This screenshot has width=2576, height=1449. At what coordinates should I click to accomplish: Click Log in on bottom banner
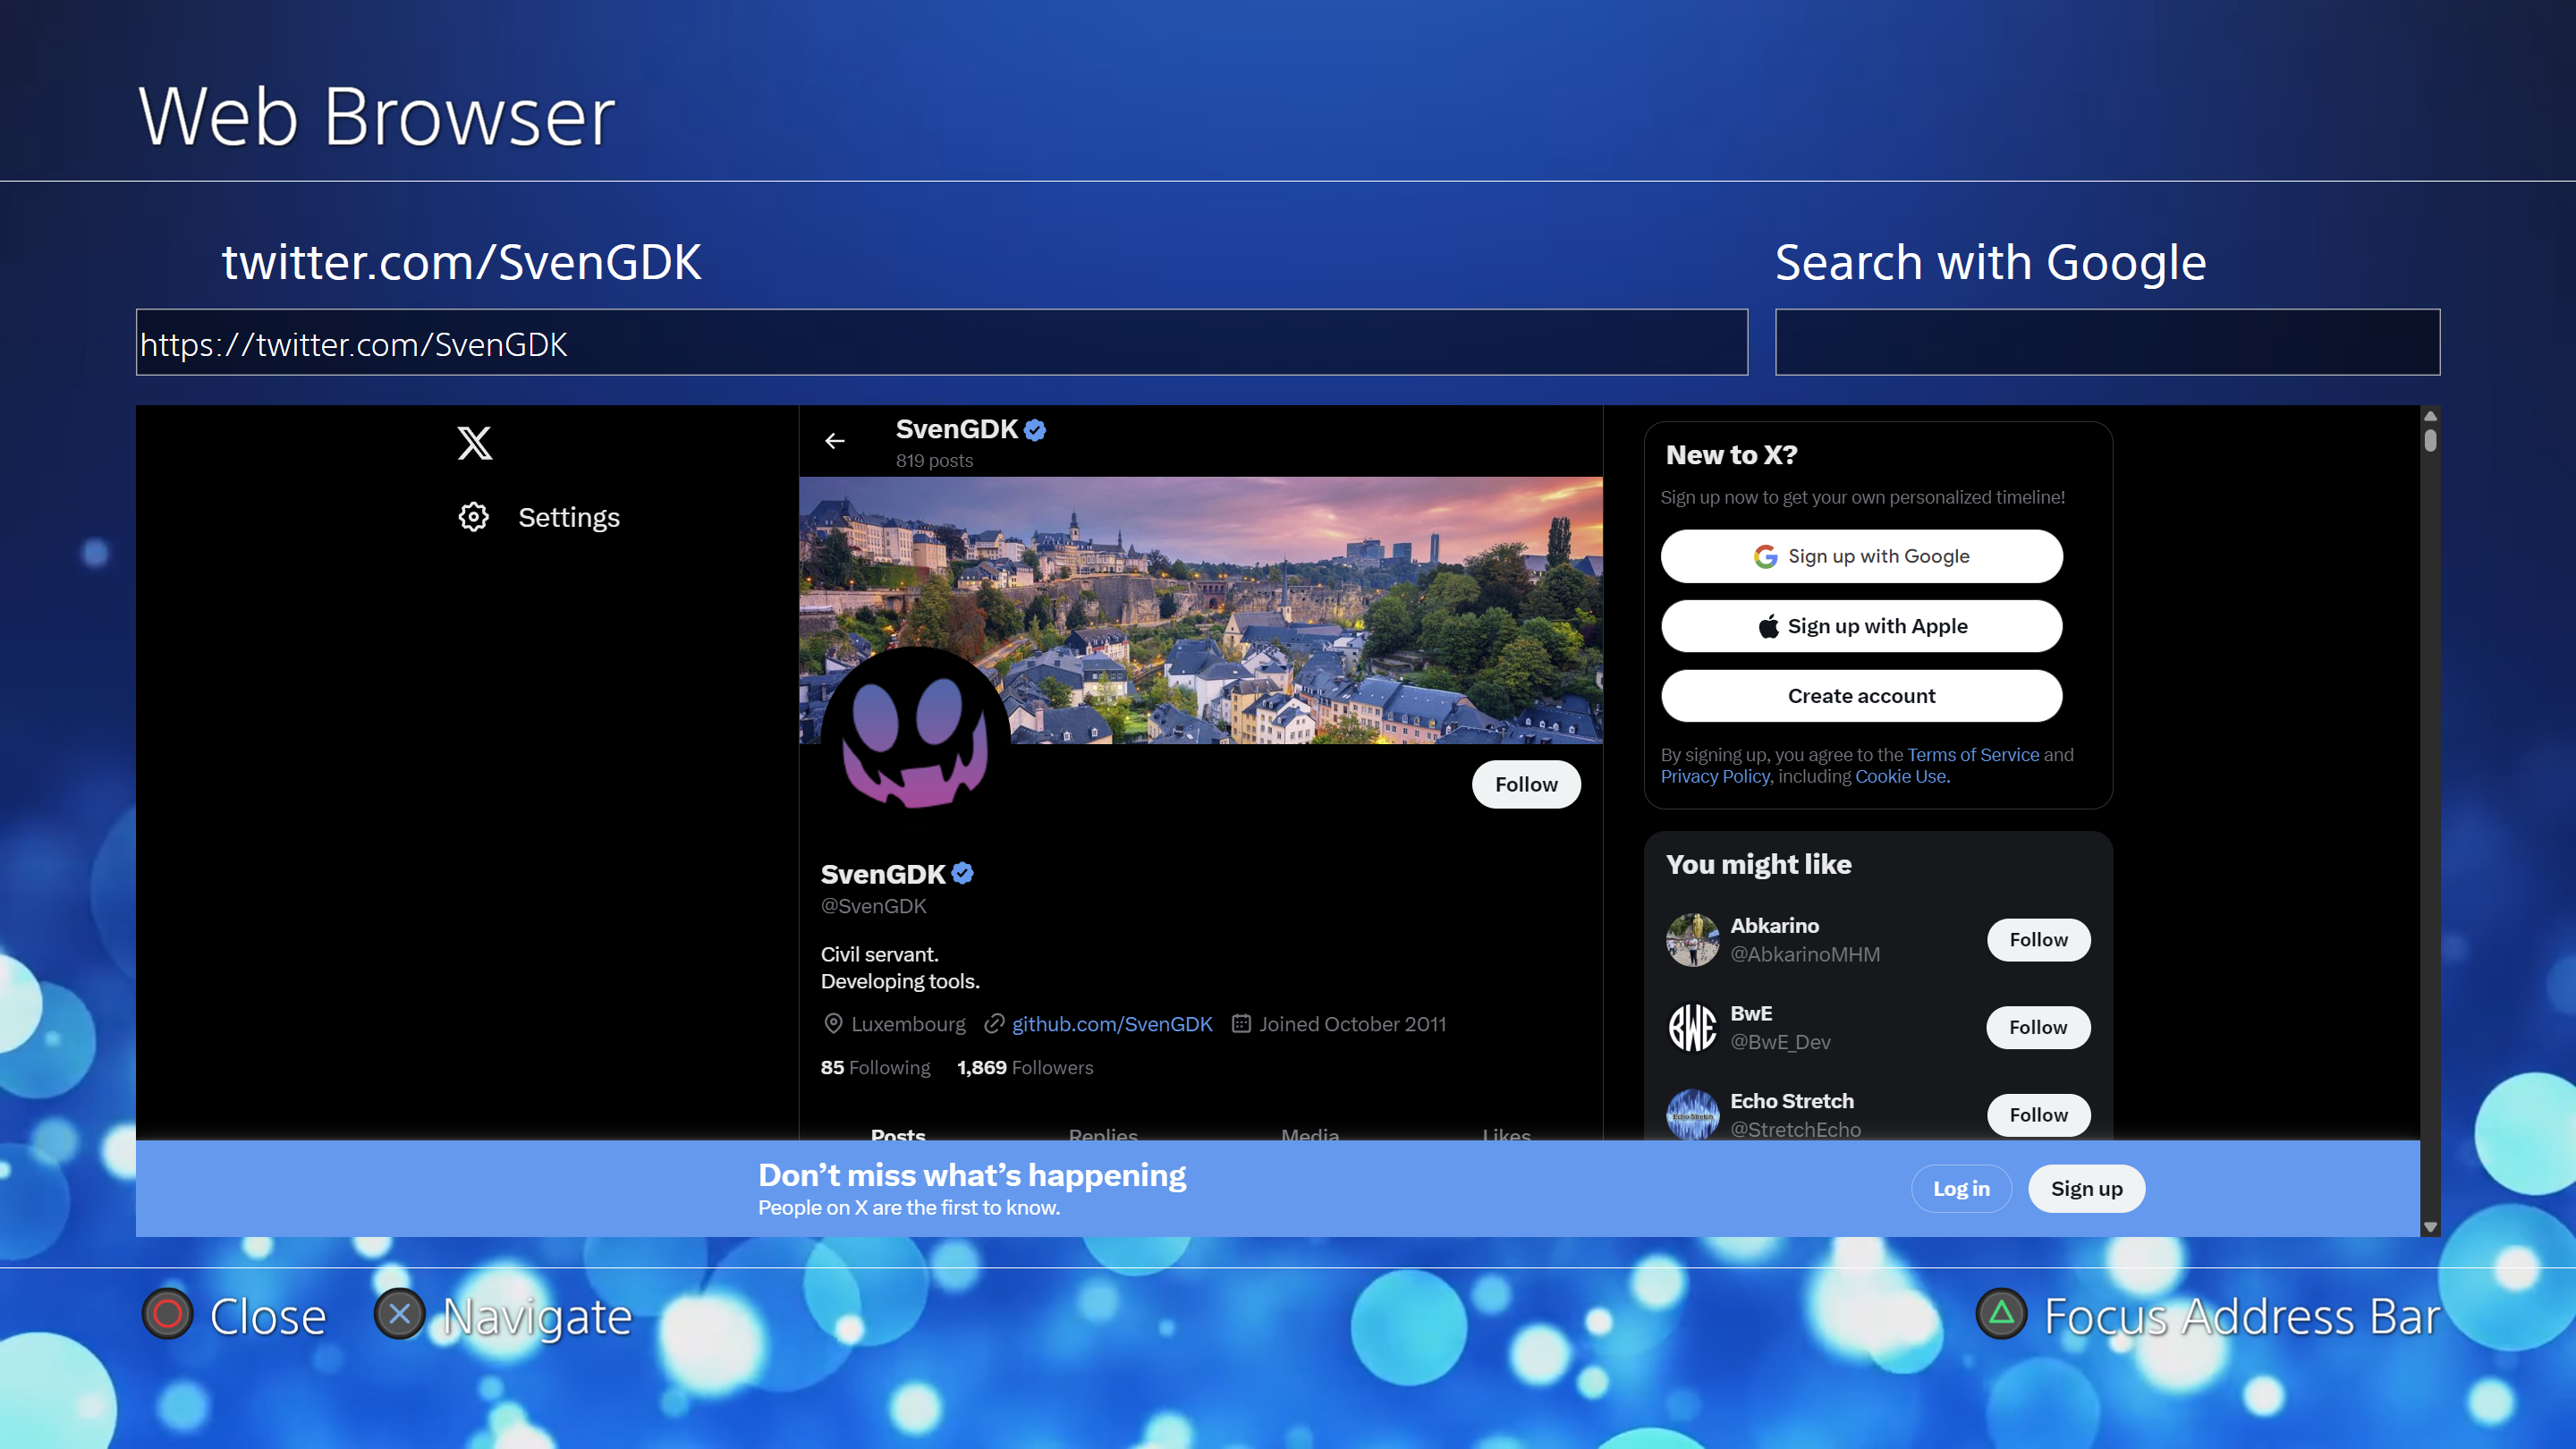tap(1961, 1188)
